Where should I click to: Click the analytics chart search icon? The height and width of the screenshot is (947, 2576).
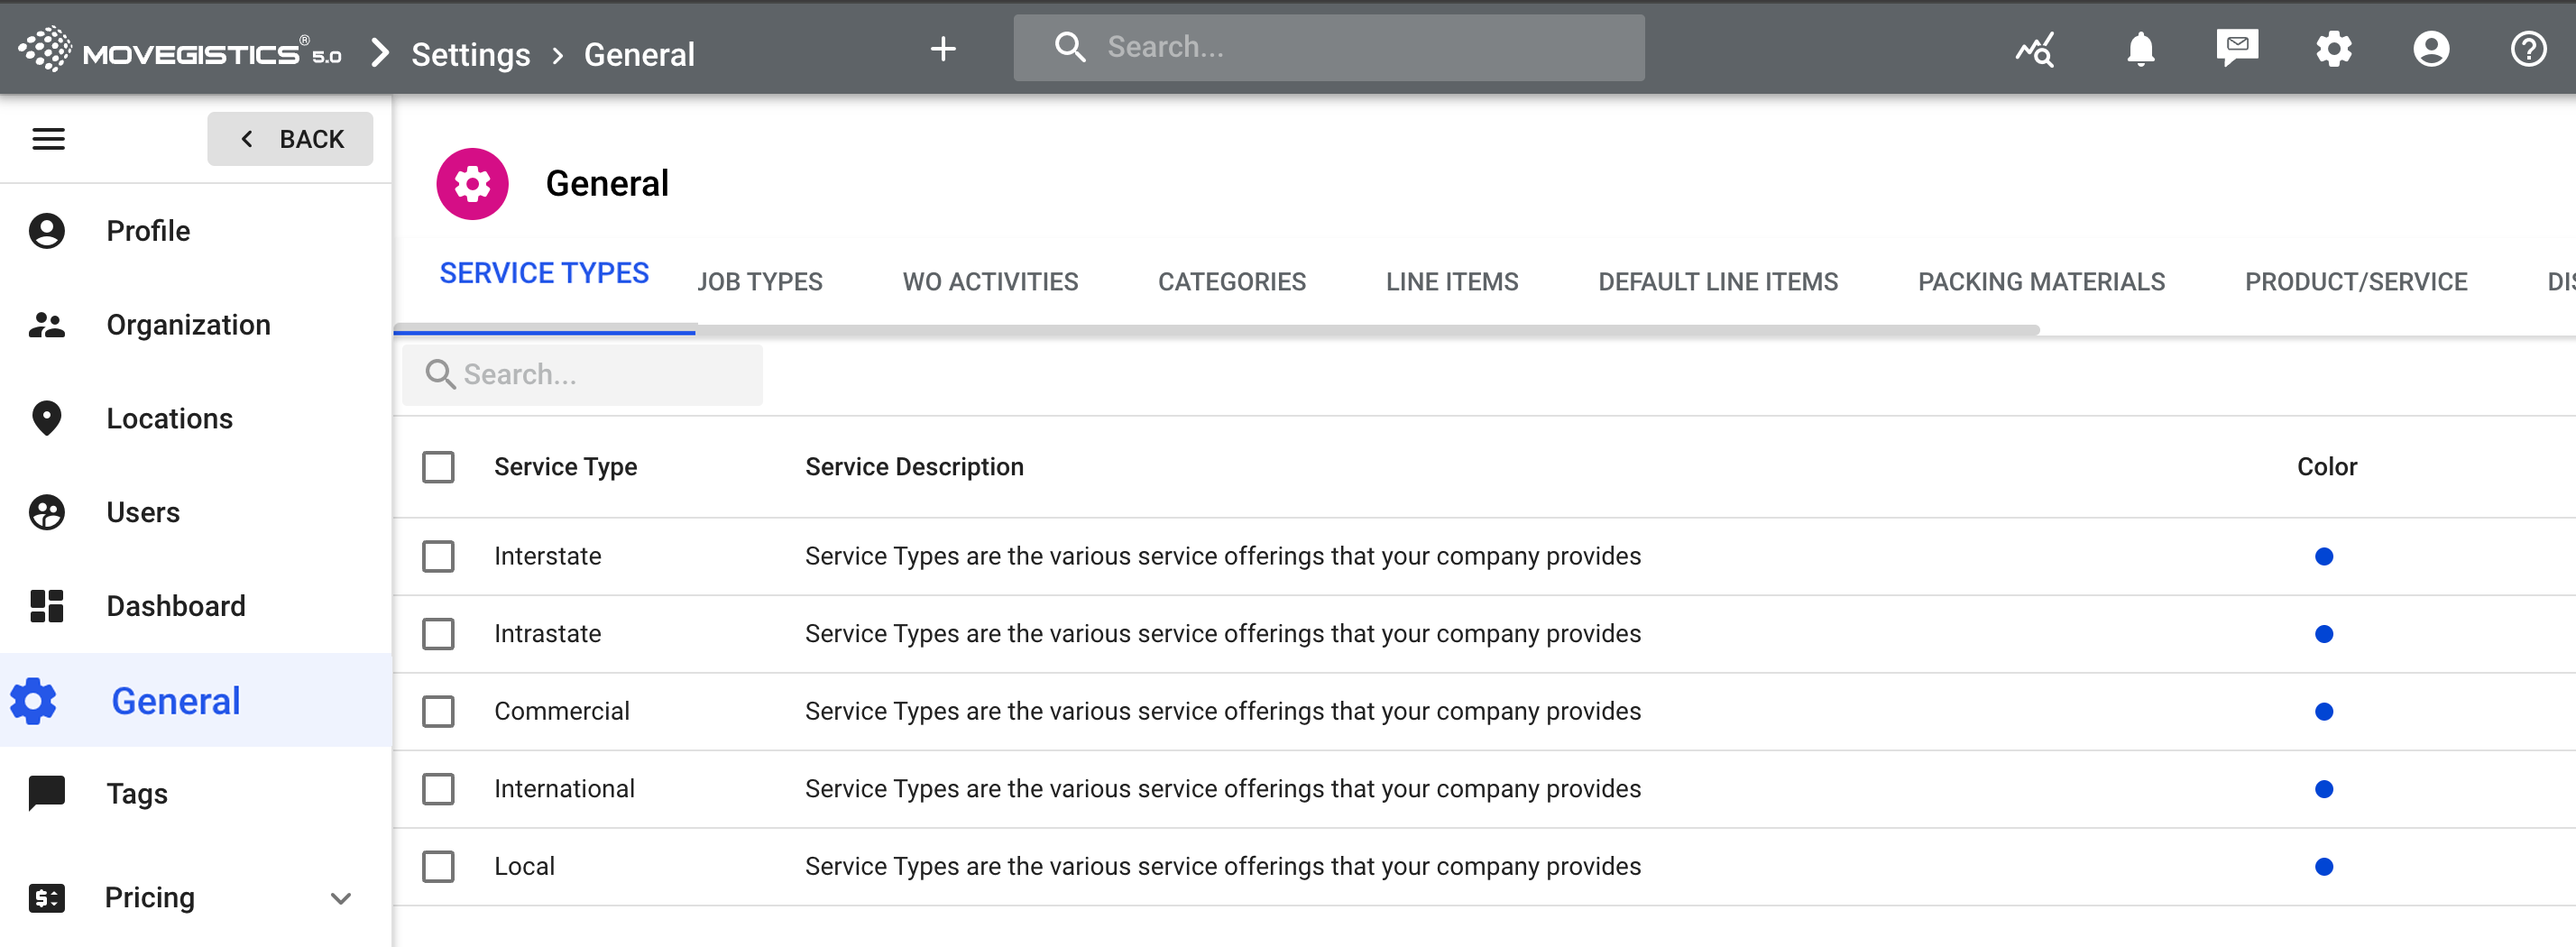[x=2034, y=48]
